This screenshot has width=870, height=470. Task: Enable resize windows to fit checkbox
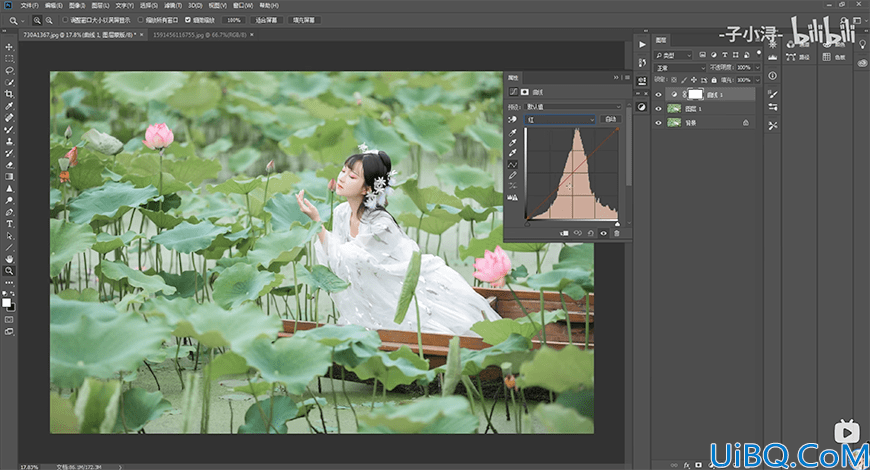(x=65, y=20)
